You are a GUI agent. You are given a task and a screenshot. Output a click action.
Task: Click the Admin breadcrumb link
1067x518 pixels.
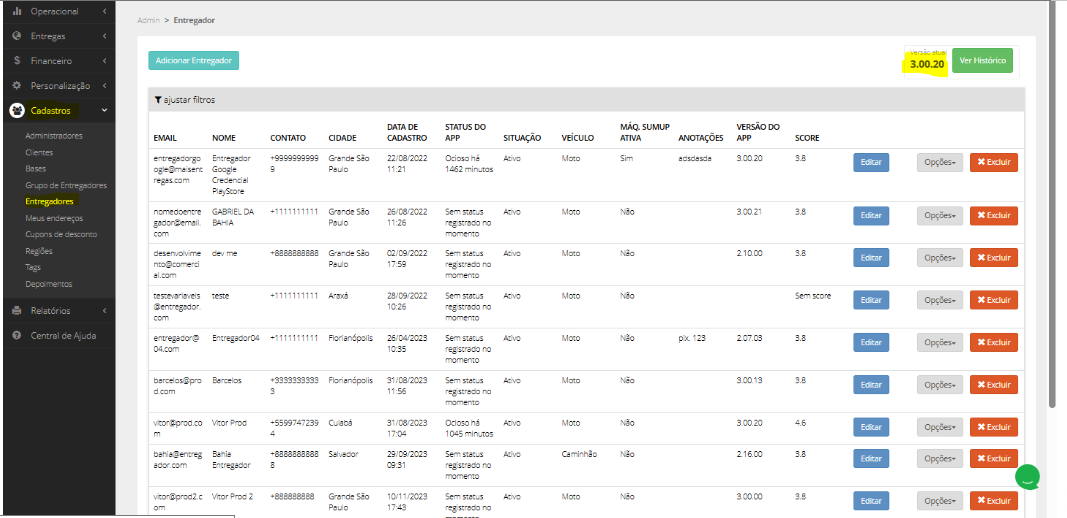148,20
